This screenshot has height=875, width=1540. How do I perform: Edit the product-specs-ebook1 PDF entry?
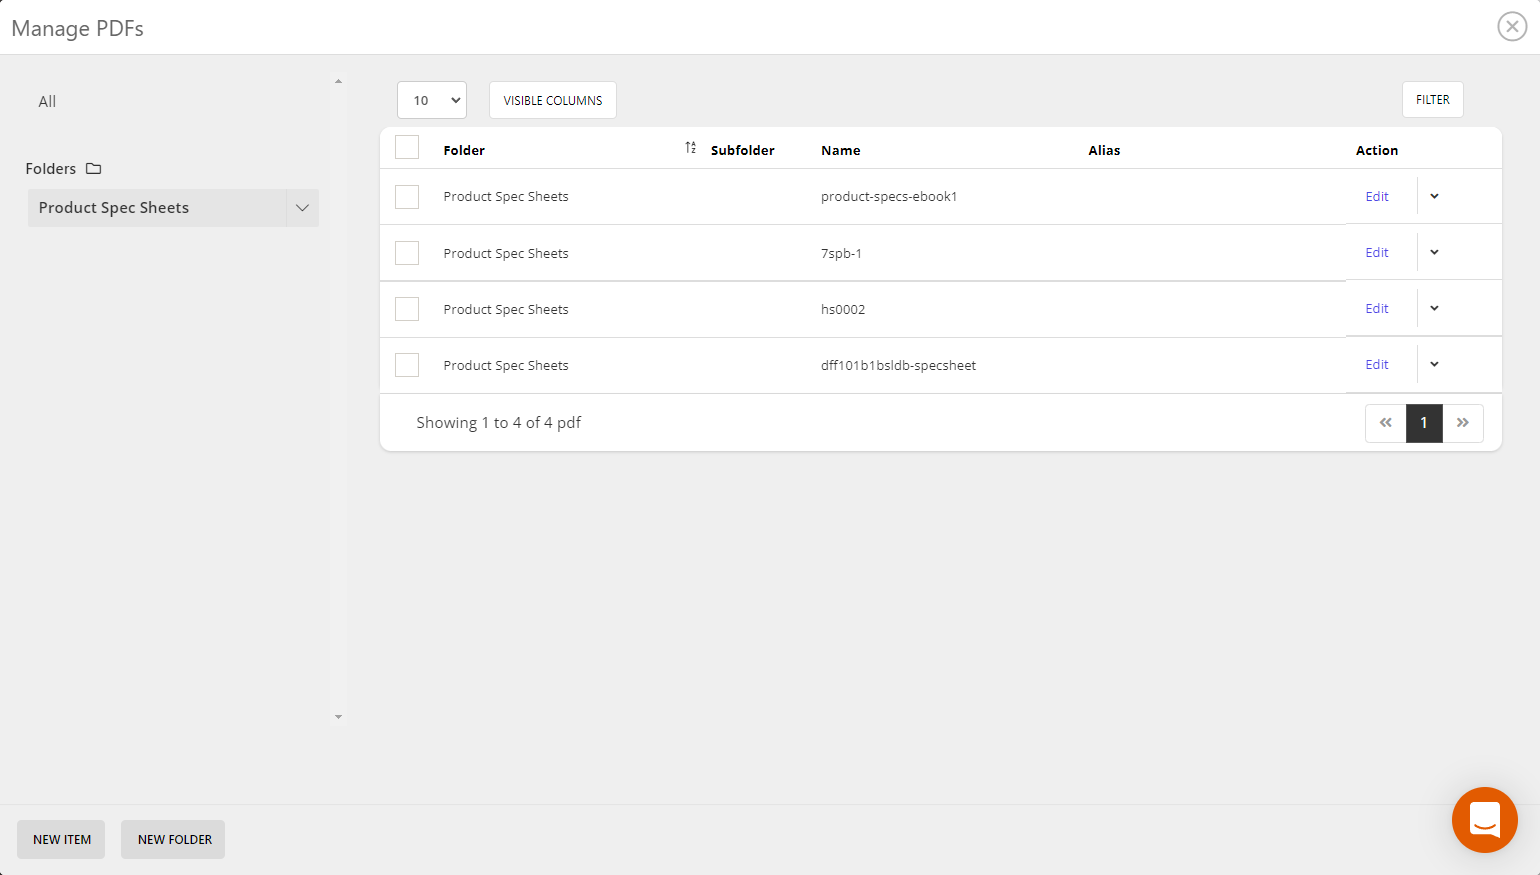pyautogui.click(x=1377, y=197)
